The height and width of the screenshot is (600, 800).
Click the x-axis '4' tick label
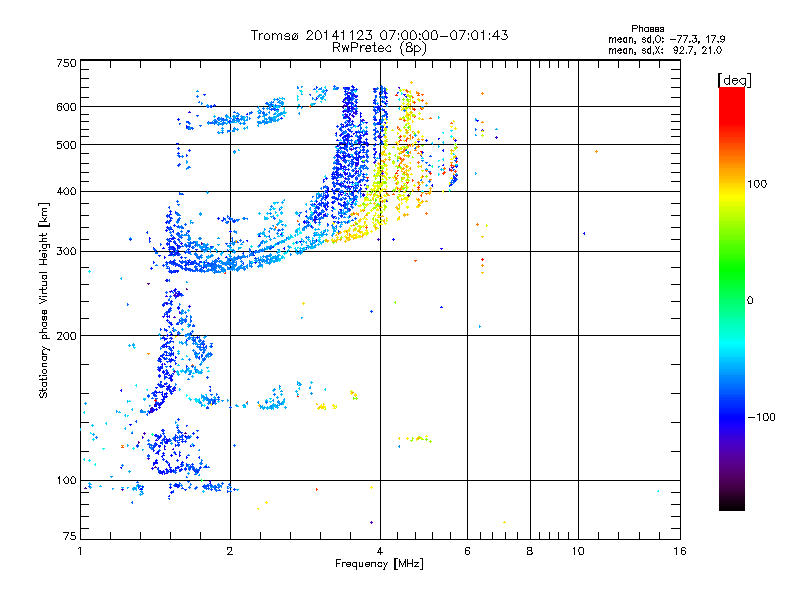click(x=380, y=551)
